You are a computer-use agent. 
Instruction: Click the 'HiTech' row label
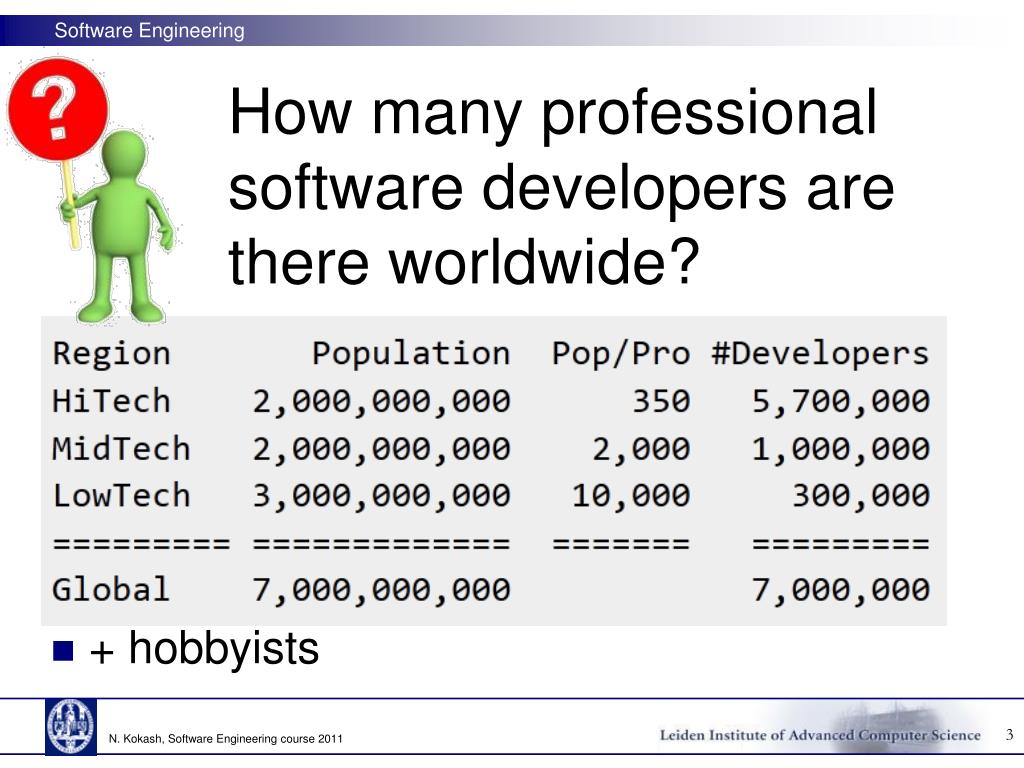[112, 401]
